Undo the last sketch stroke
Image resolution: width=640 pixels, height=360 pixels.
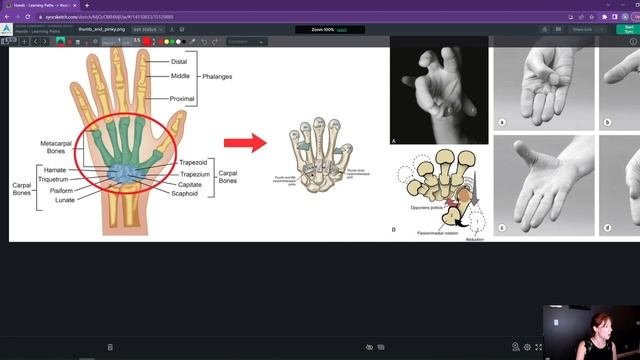pos(204,42)
